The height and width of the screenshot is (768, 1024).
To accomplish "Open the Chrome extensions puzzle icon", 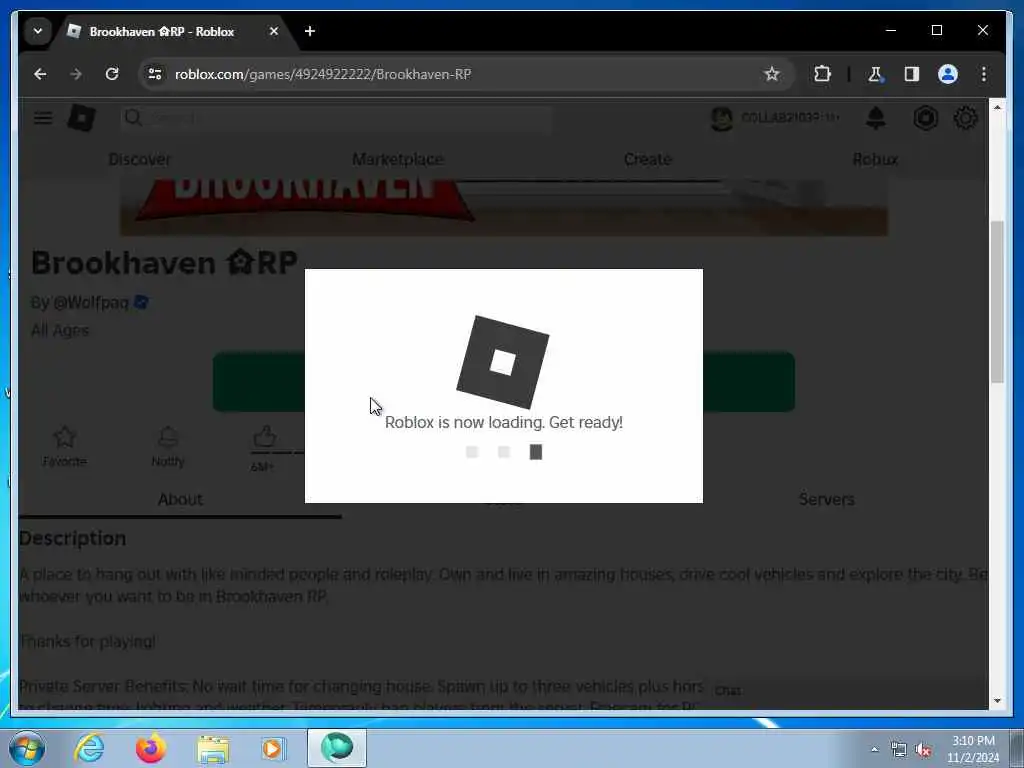I will (822, 74).
